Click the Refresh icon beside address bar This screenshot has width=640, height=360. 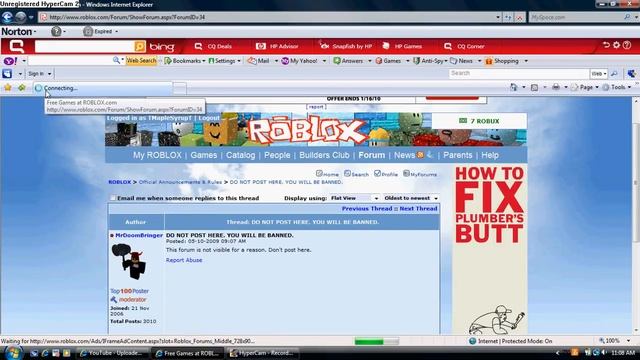click(x=508, y=17)
